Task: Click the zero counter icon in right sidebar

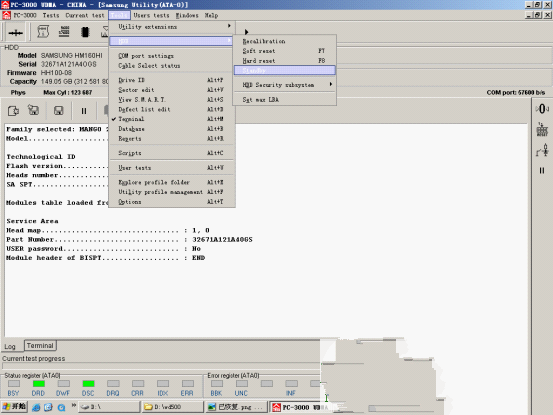Action: [x=542, y=109]
